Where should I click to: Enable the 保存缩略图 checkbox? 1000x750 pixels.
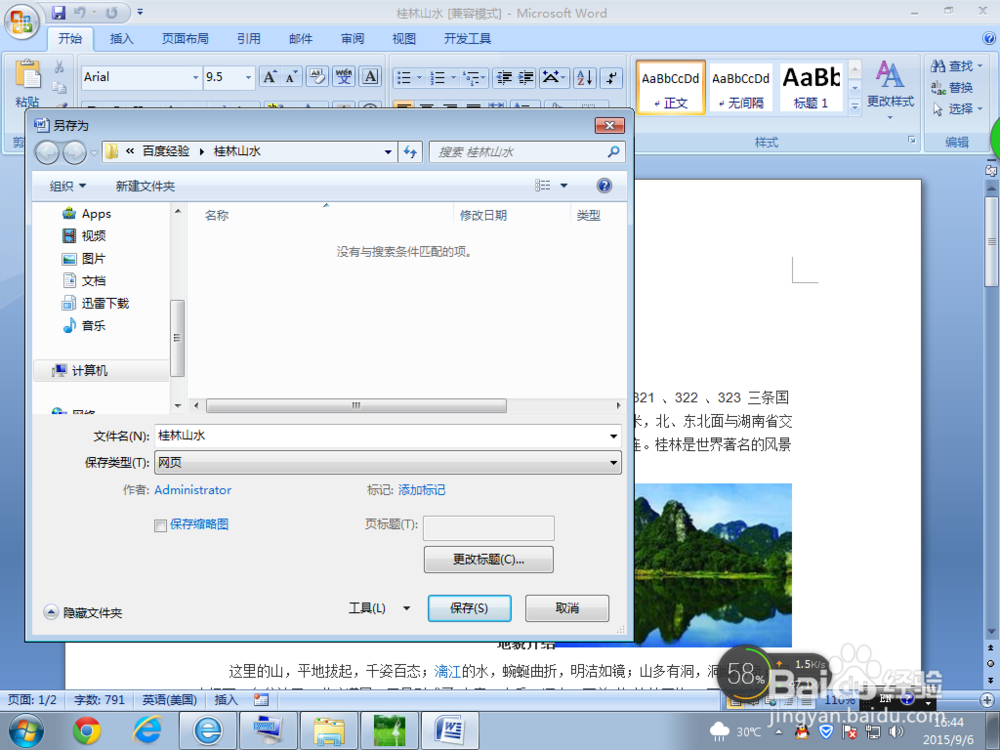click(x=160, y=525)
